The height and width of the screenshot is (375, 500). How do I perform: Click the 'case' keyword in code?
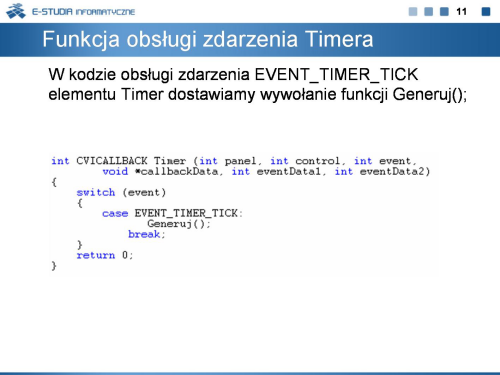point(115,214)
